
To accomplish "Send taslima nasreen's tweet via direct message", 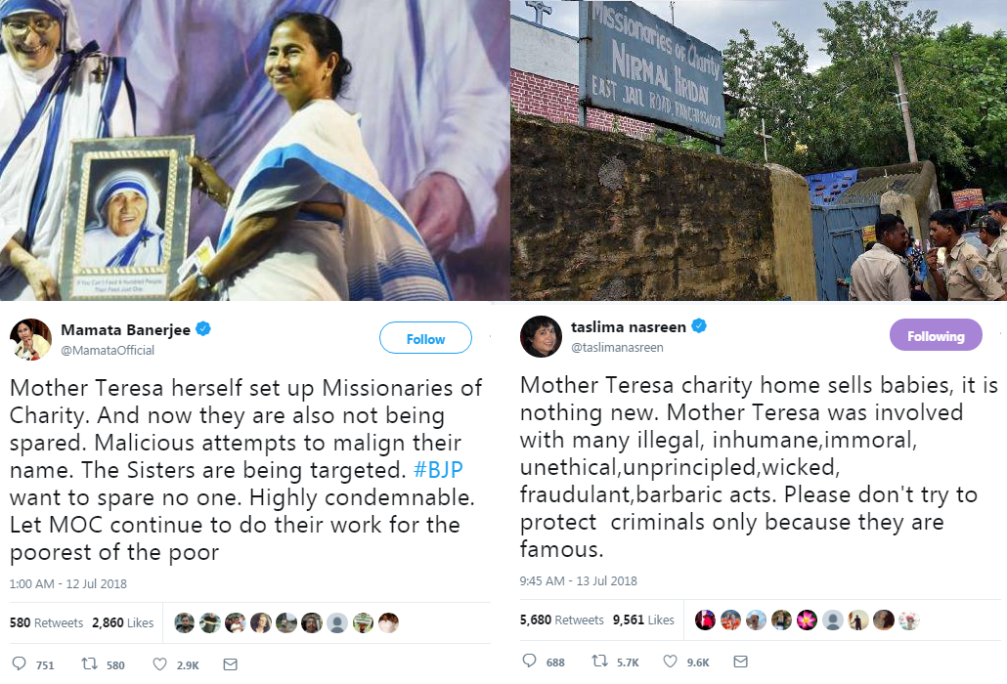I will (x=740, y=661).
